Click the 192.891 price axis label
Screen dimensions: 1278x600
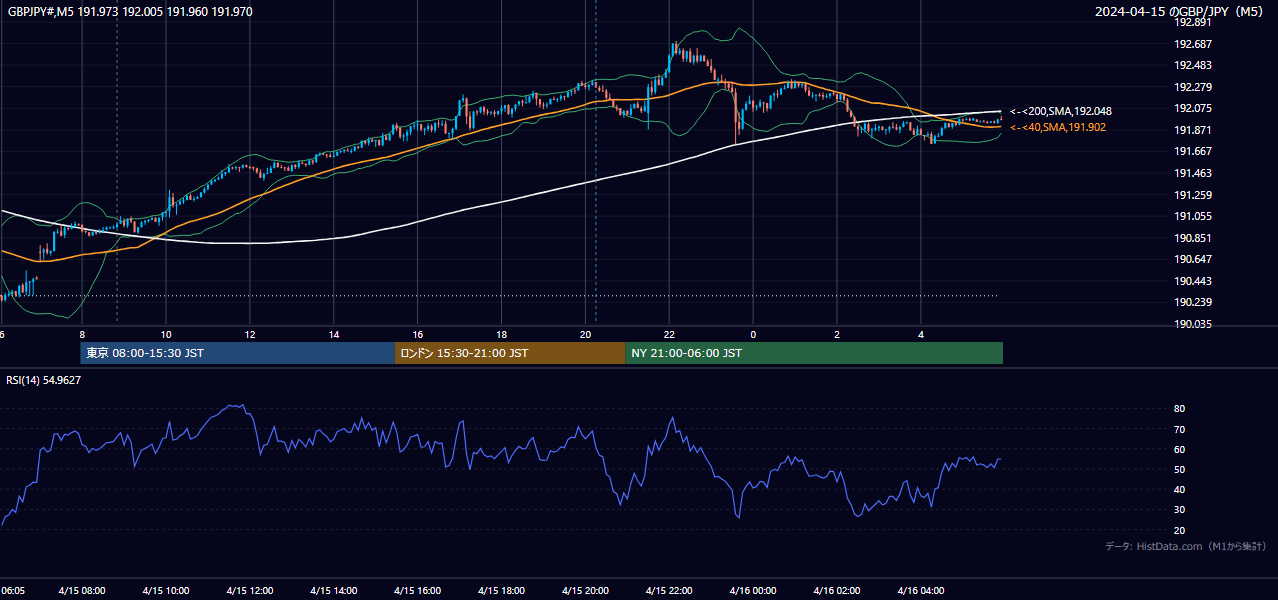(1194, 22)
